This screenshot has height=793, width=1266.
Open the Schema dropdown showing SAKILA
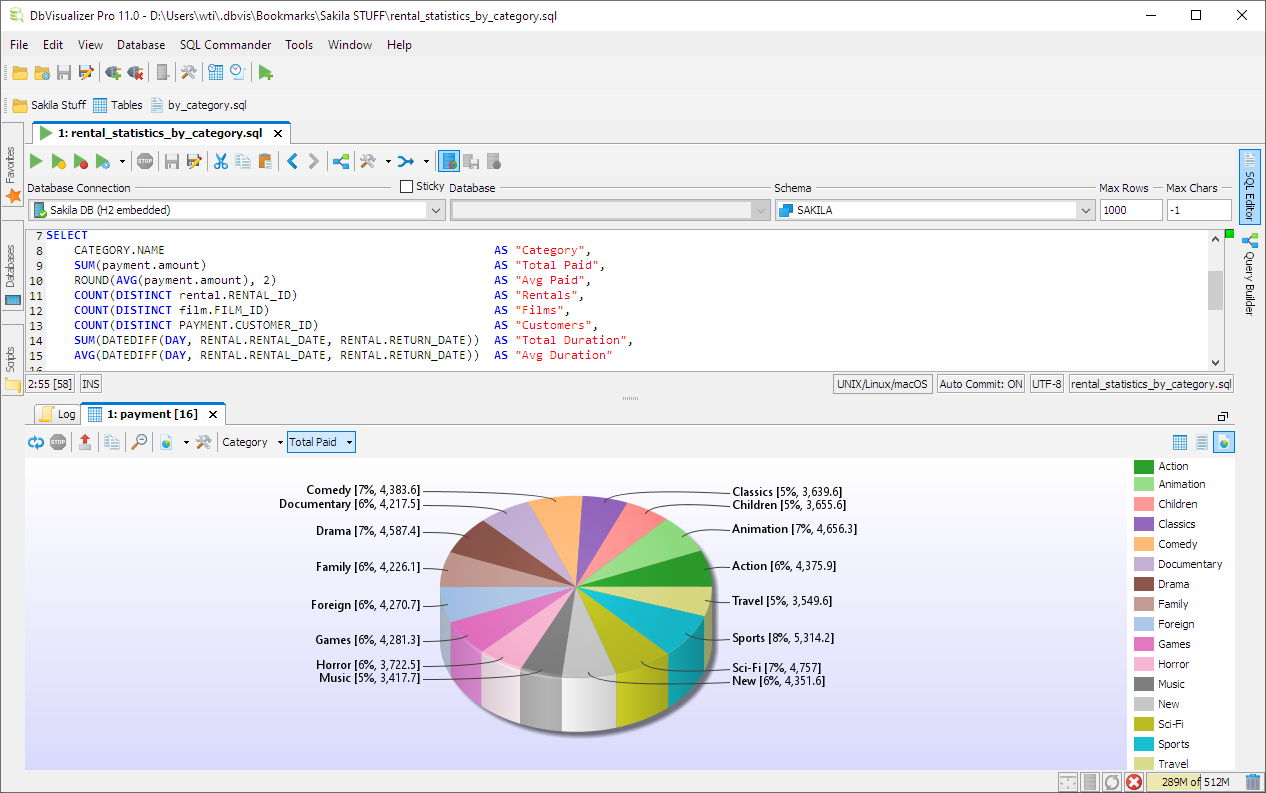click(1087, 209)
